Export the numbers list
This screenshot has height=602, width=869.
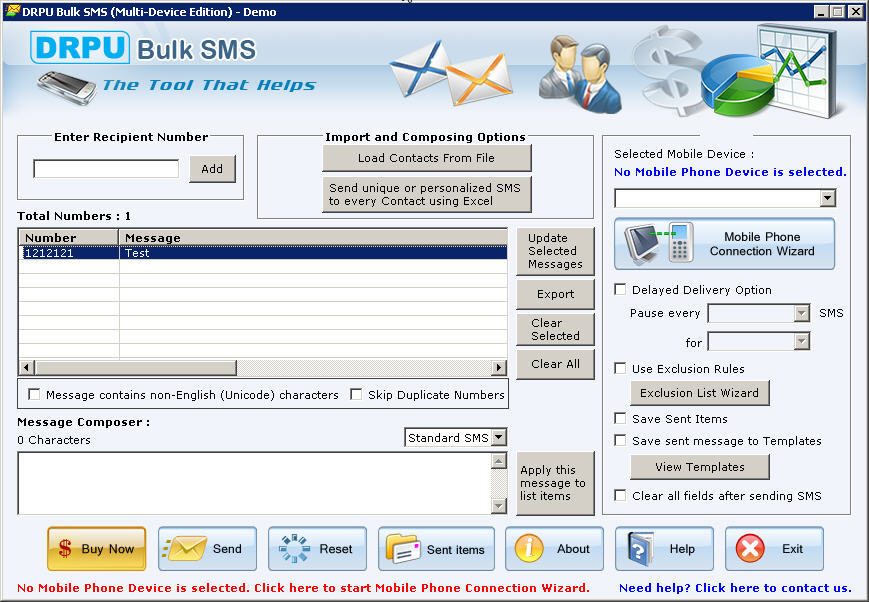tap(555, 294)
